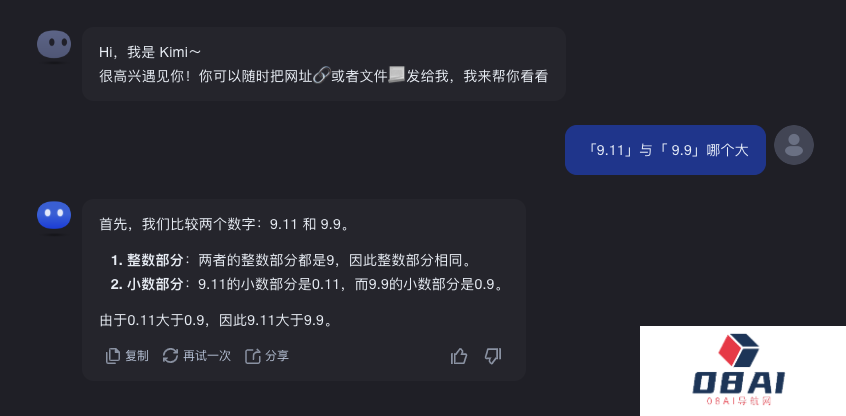Click the link chain emoji in the greeting
This screenshot has width=846, height=416.
click(321, 75)
